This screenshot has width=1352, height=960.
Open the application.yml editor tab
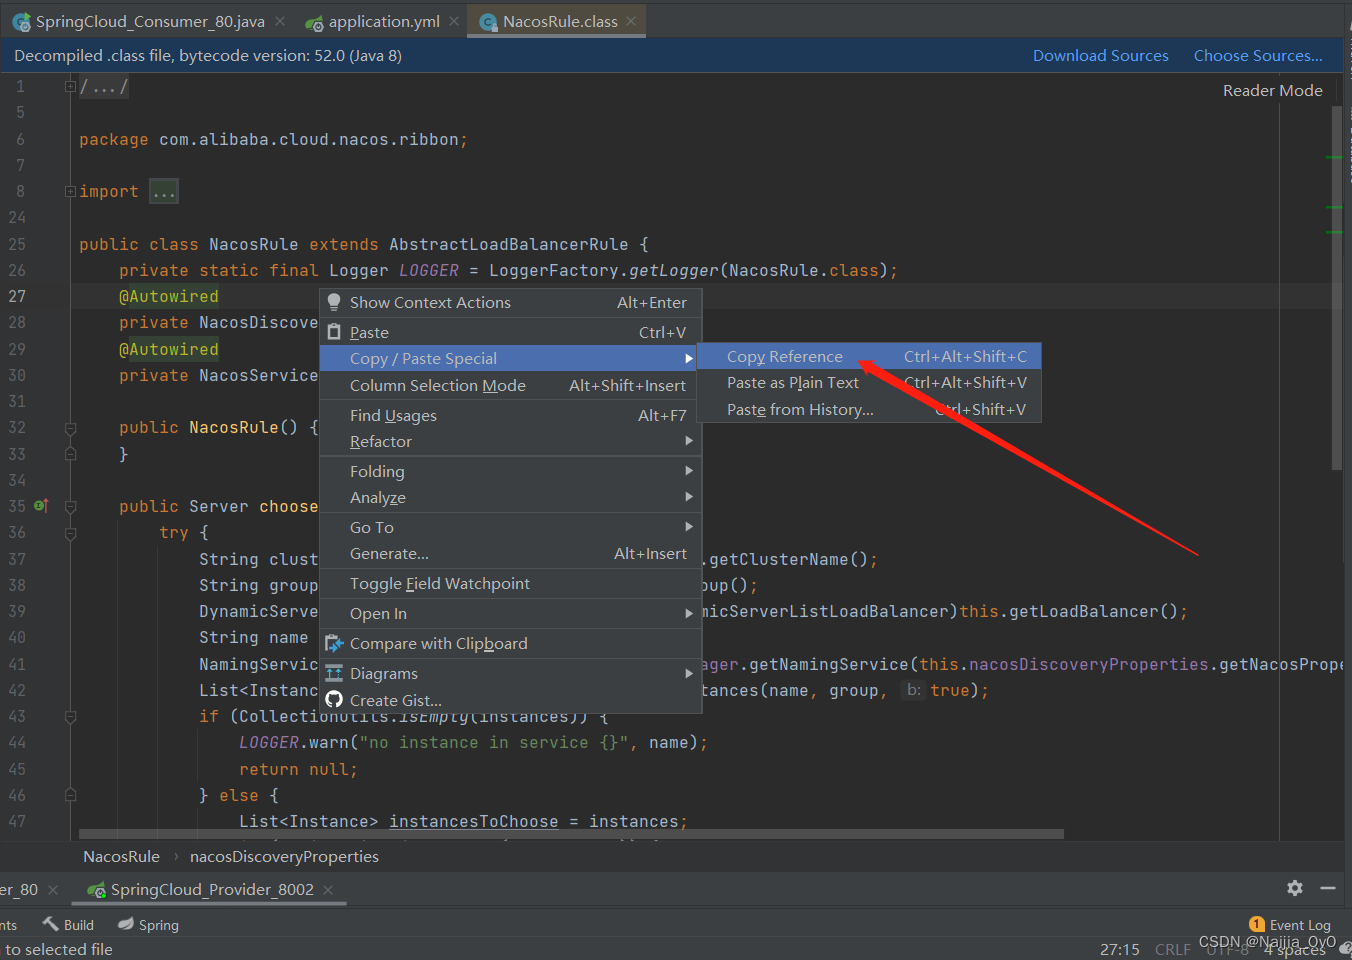pyautogui.click(x=384, y=21)
